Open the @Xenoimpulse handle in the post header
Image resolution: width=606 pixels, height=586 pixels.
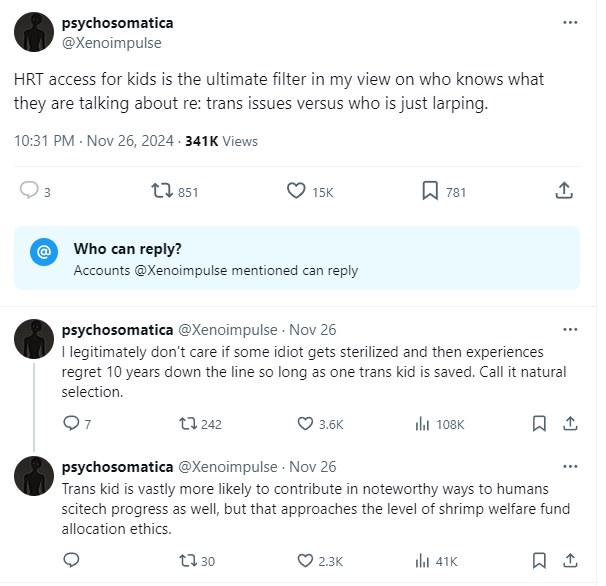pos(112,43)
